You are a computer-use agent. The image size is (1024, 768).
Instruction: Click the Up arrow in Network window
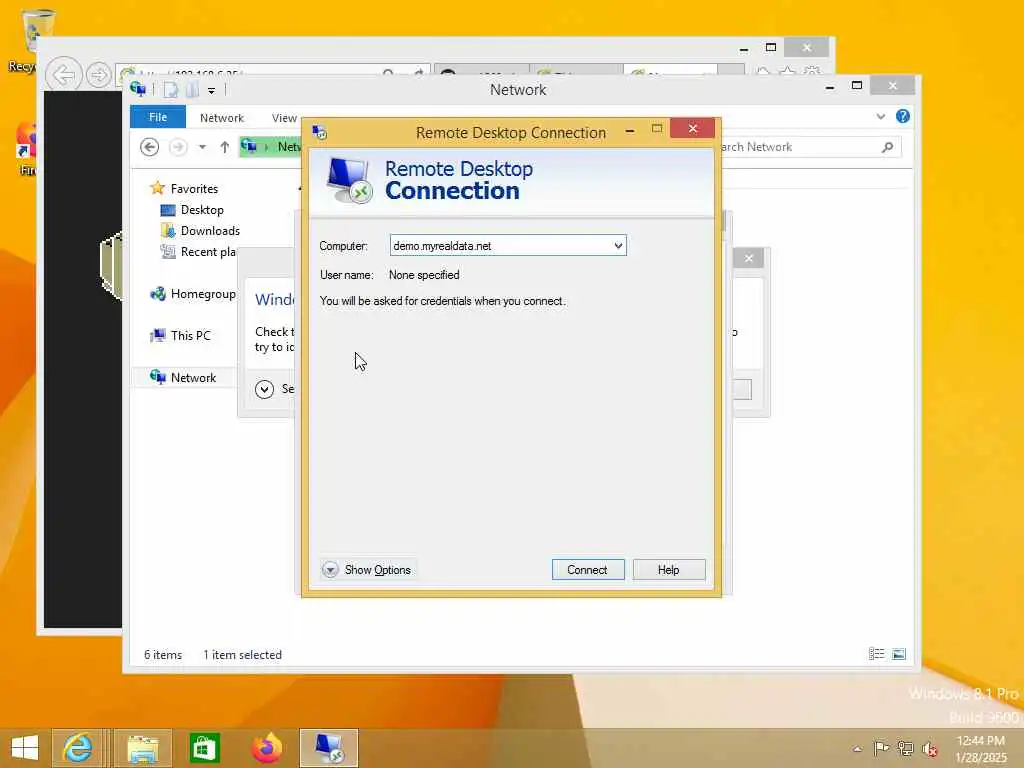225,147
